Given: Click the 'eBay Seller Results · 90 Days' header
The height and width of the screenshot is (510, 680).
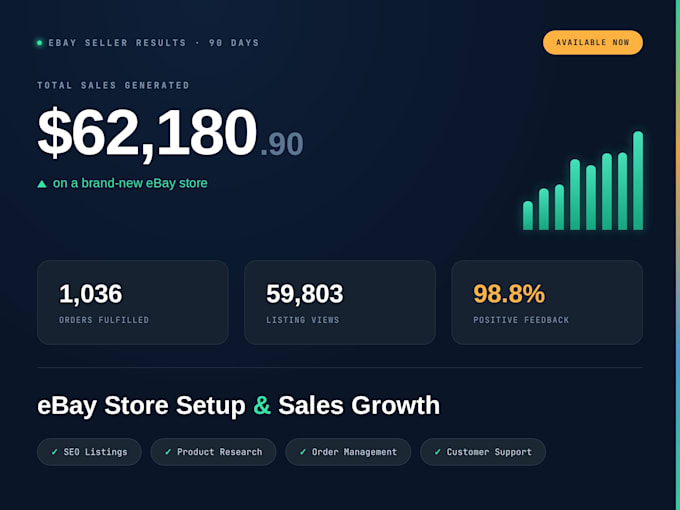Looking at the screenshot, I should tap(154, 43).
